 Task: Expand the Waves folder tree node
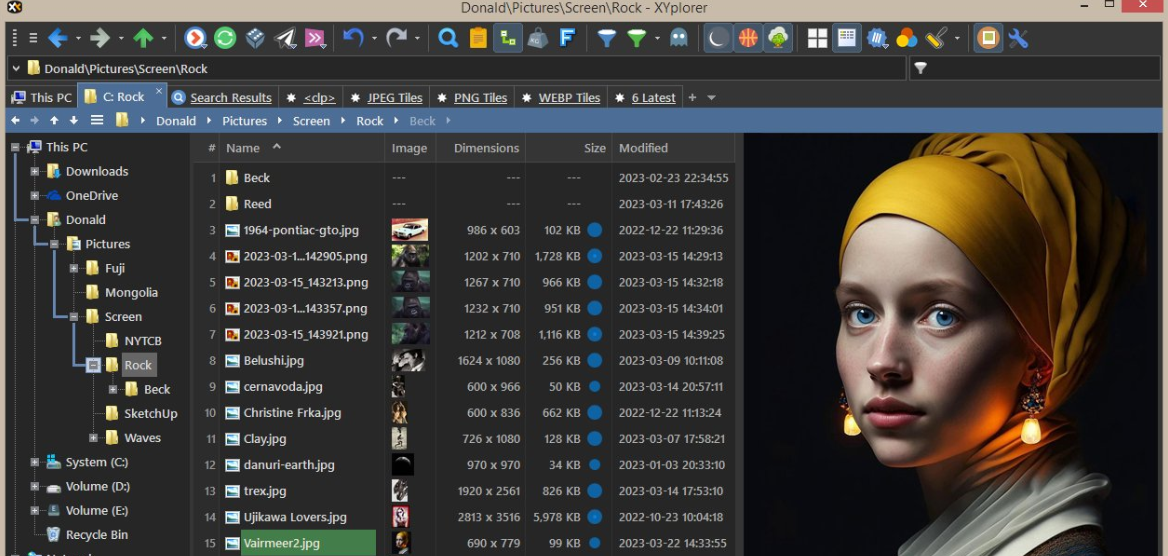pos(93,437)
